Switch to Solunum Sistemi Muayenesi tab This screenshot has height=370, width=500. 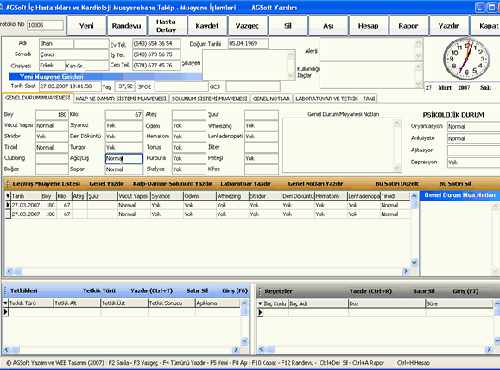point(210,98)
